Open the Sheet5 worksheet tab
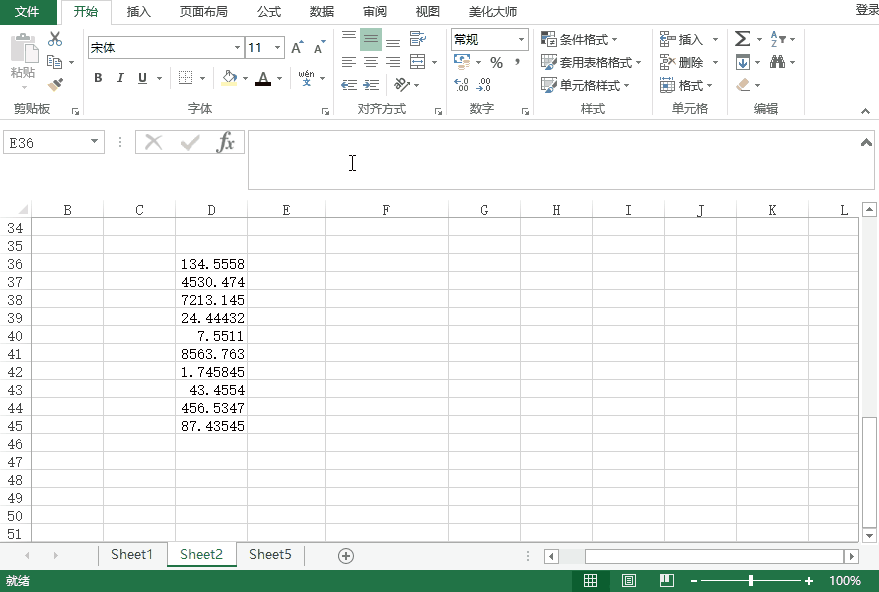 (x=270, y=554)
